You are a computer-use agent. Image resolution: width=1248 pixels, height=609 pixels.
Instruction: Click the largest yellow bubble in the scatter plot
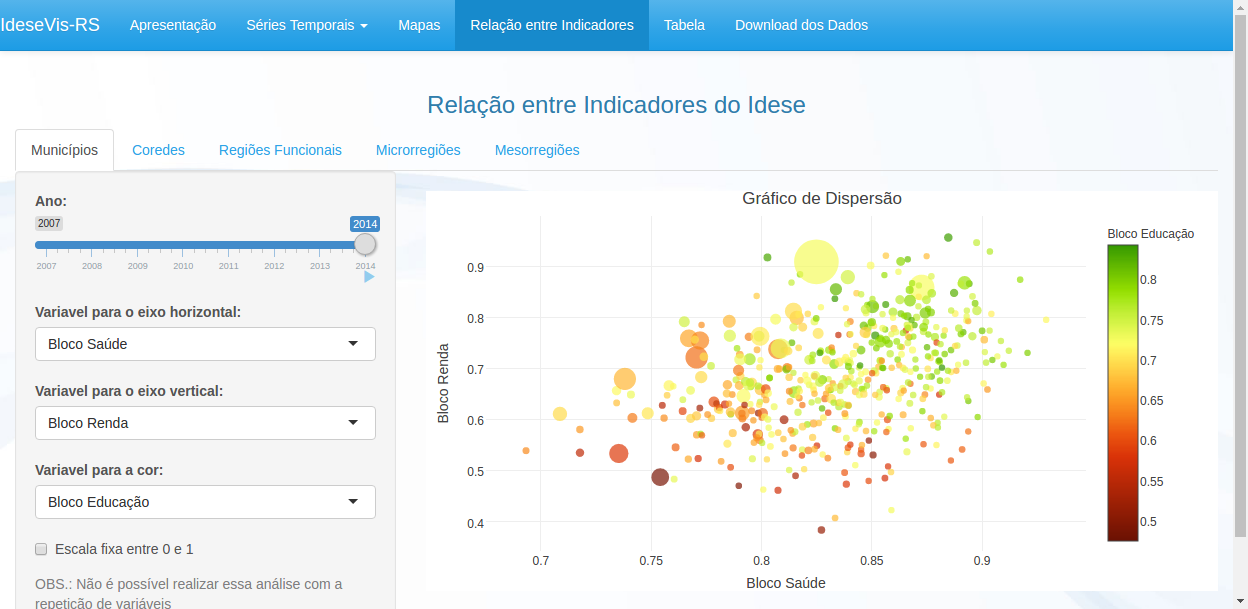[816, 263]
